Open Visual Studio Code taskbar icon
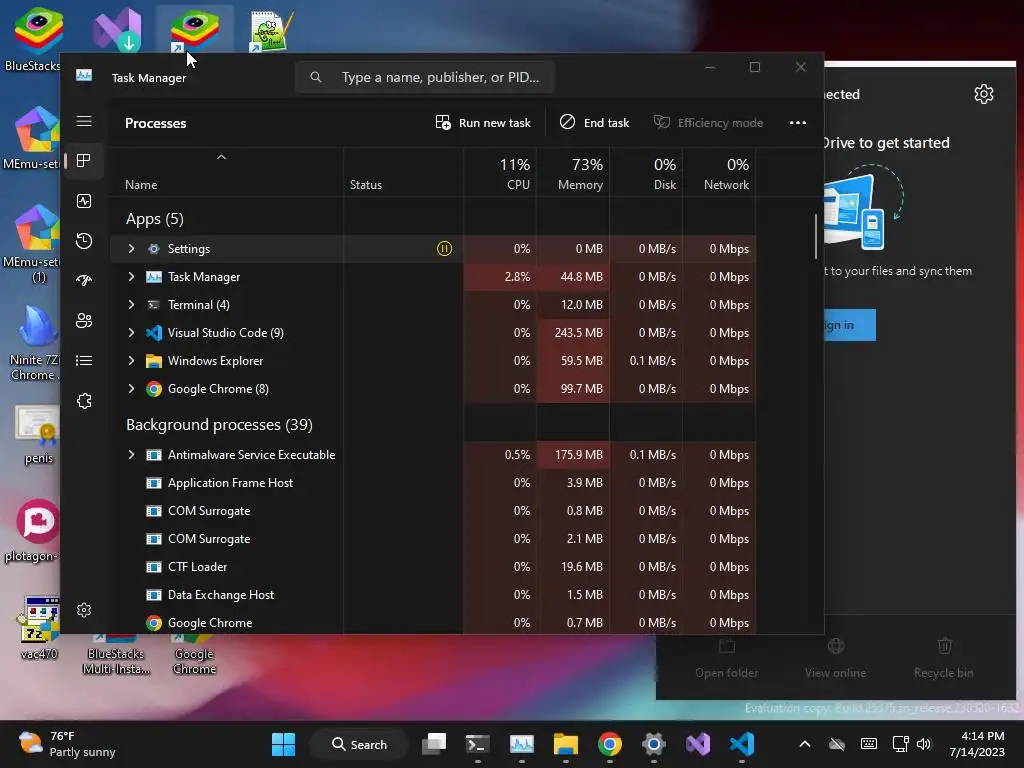 (x=742, y=744)
